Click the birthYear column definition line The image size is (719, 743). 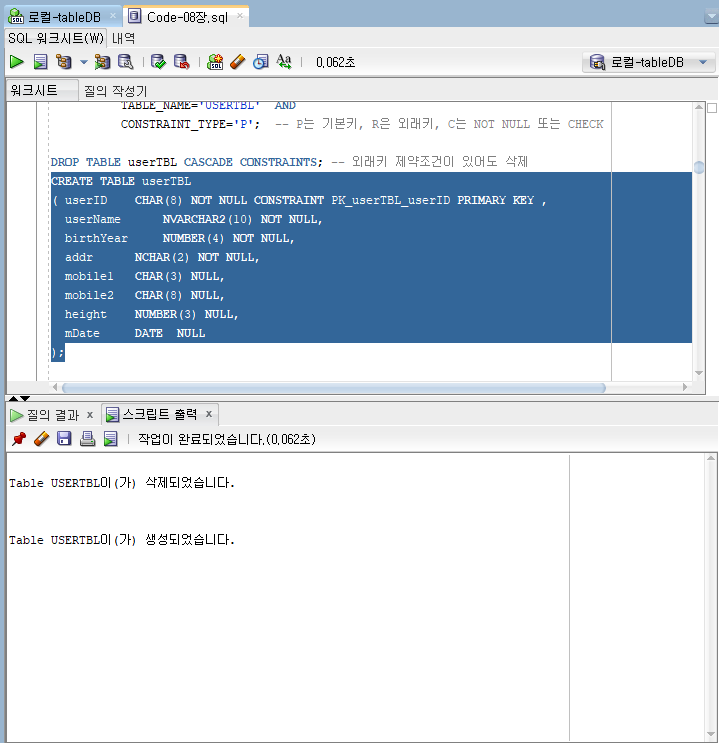[179, 238]
